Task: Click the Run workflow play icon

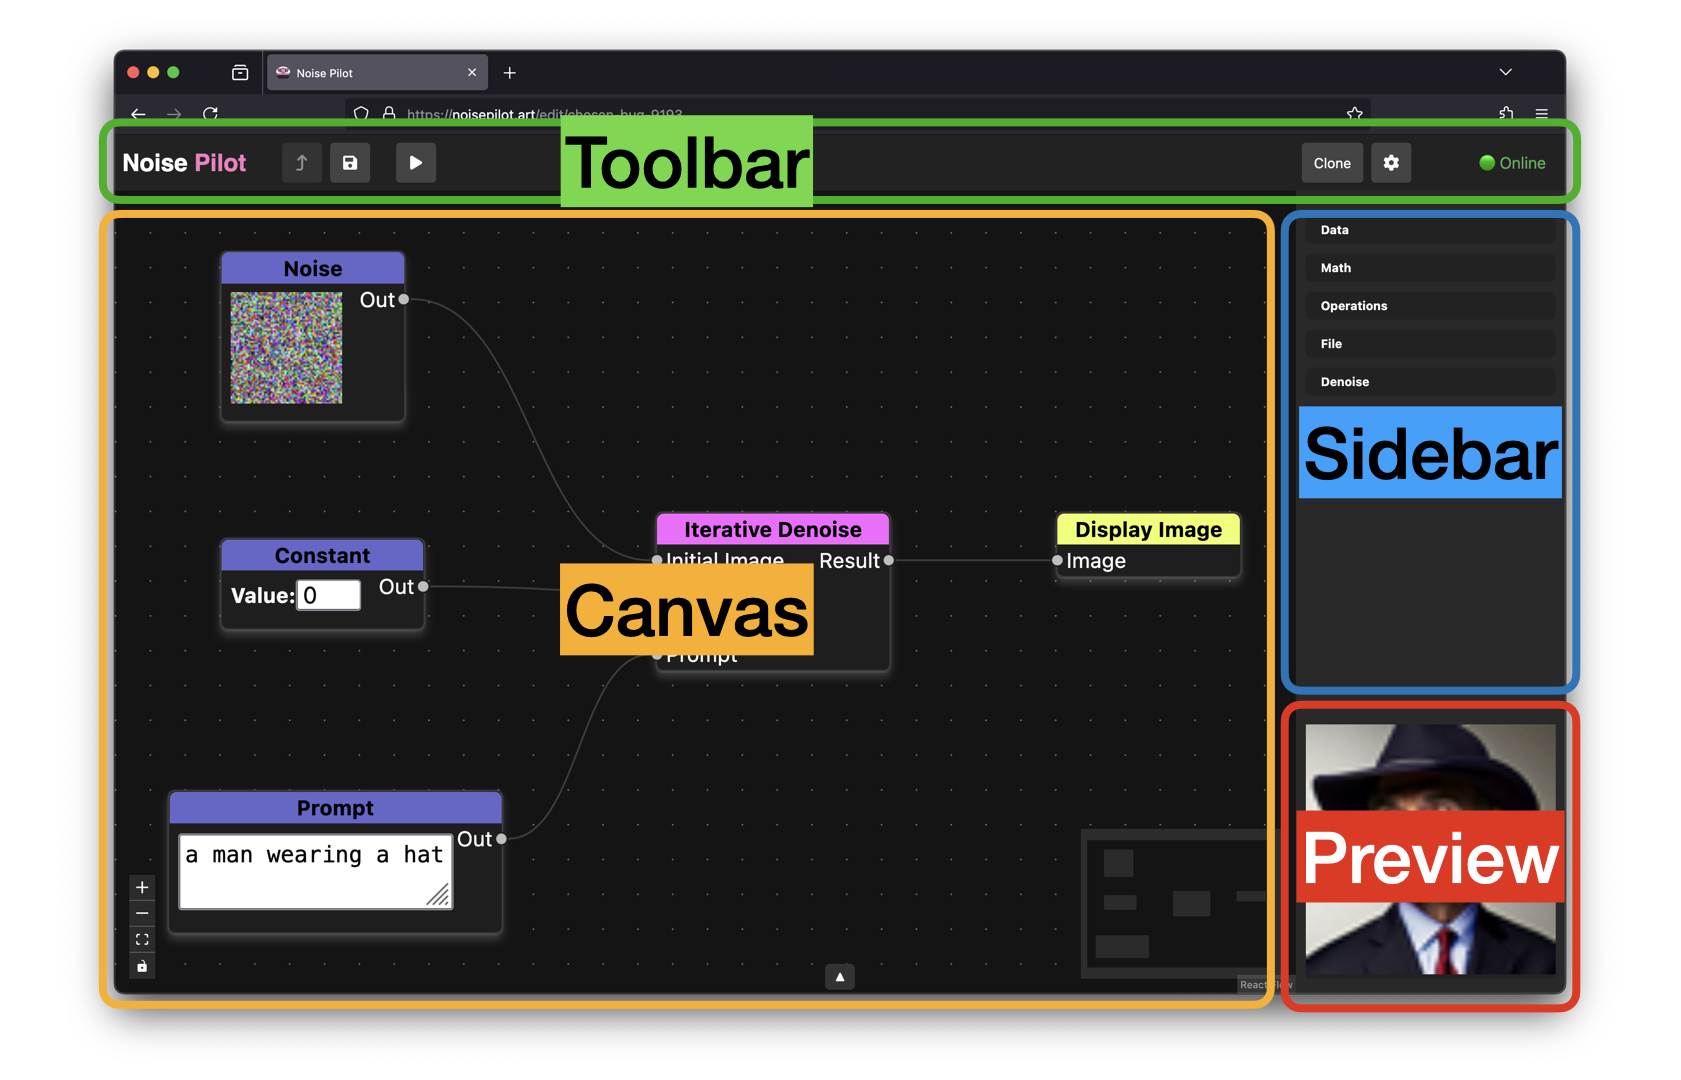Action: click(416, 162)
